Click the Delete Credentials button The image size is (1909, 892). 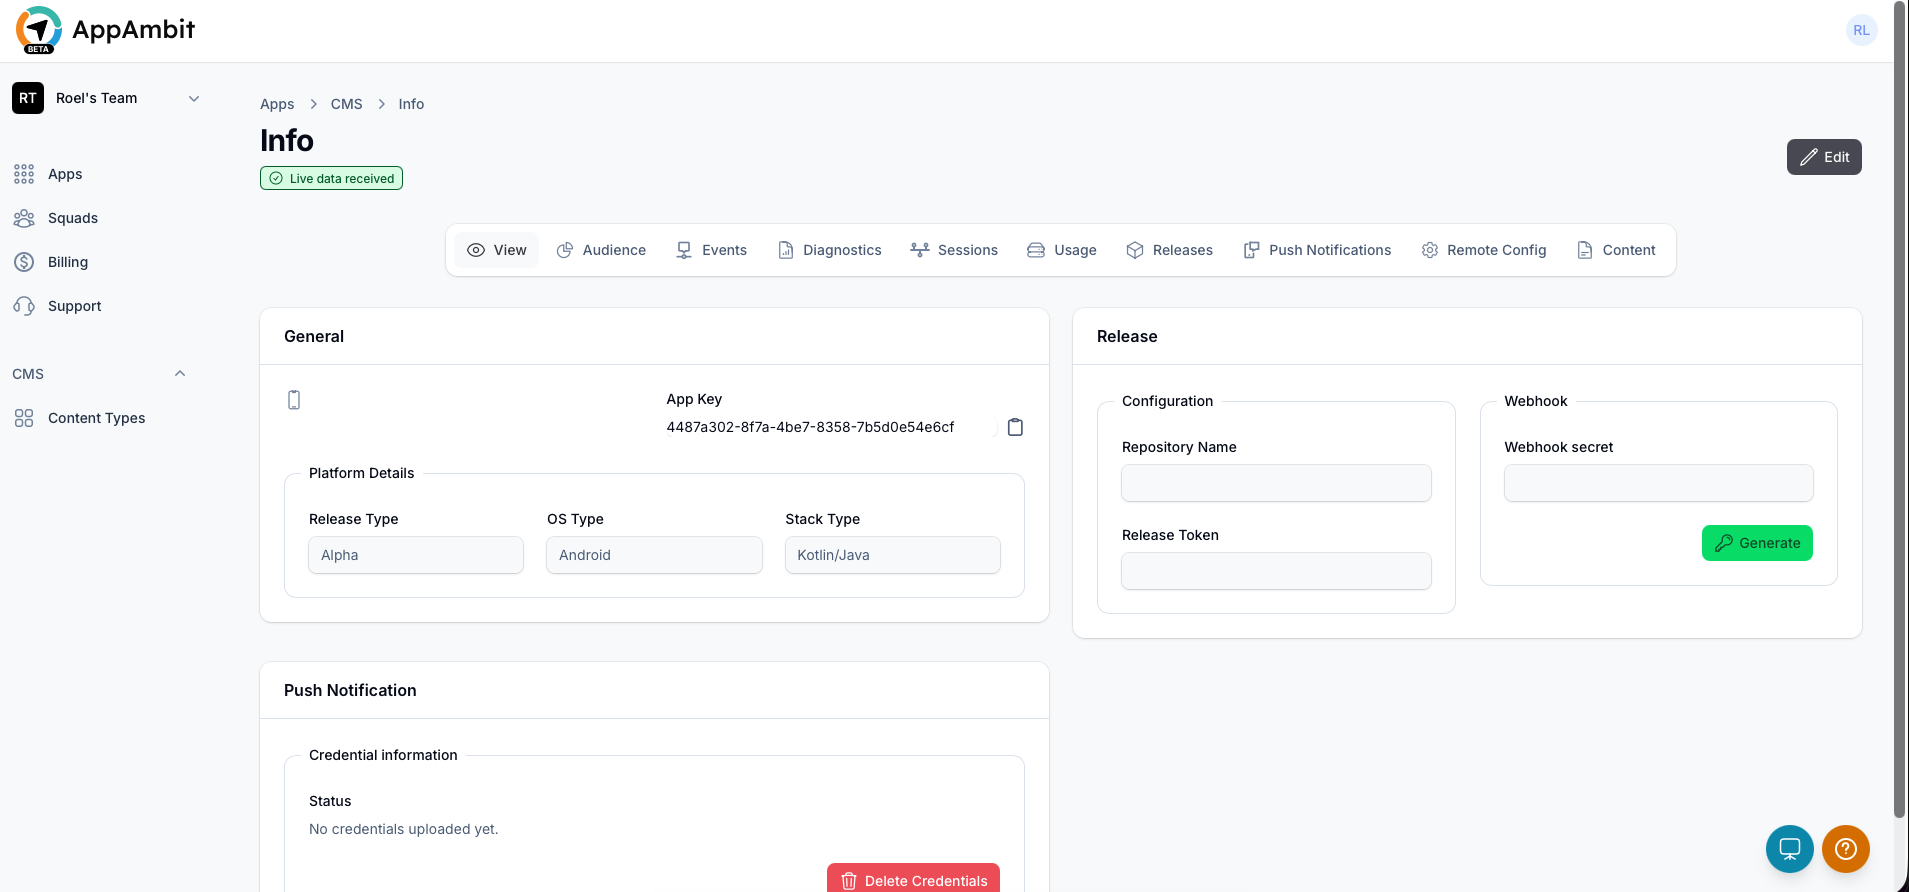click(x=913, y=878)
